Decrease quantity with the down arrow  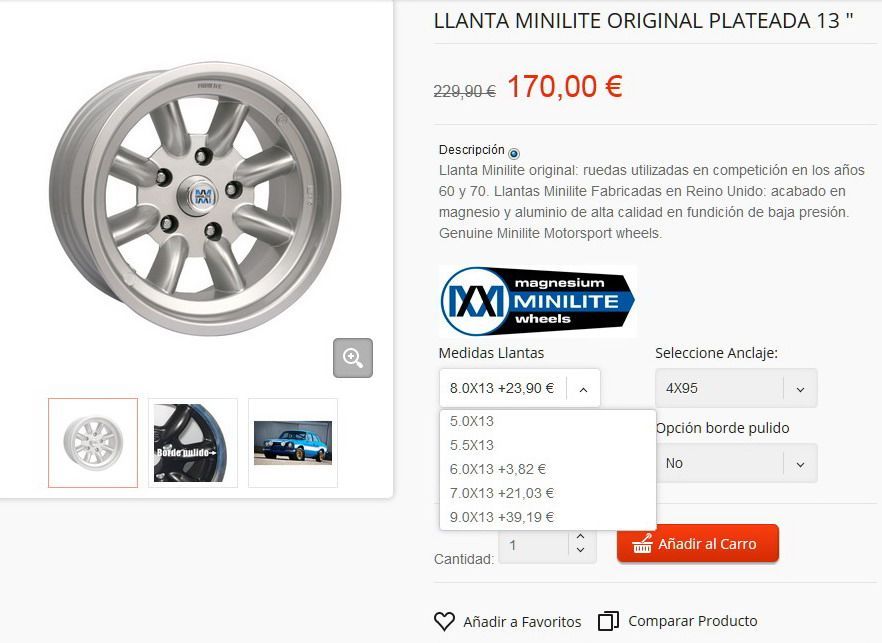580,550
